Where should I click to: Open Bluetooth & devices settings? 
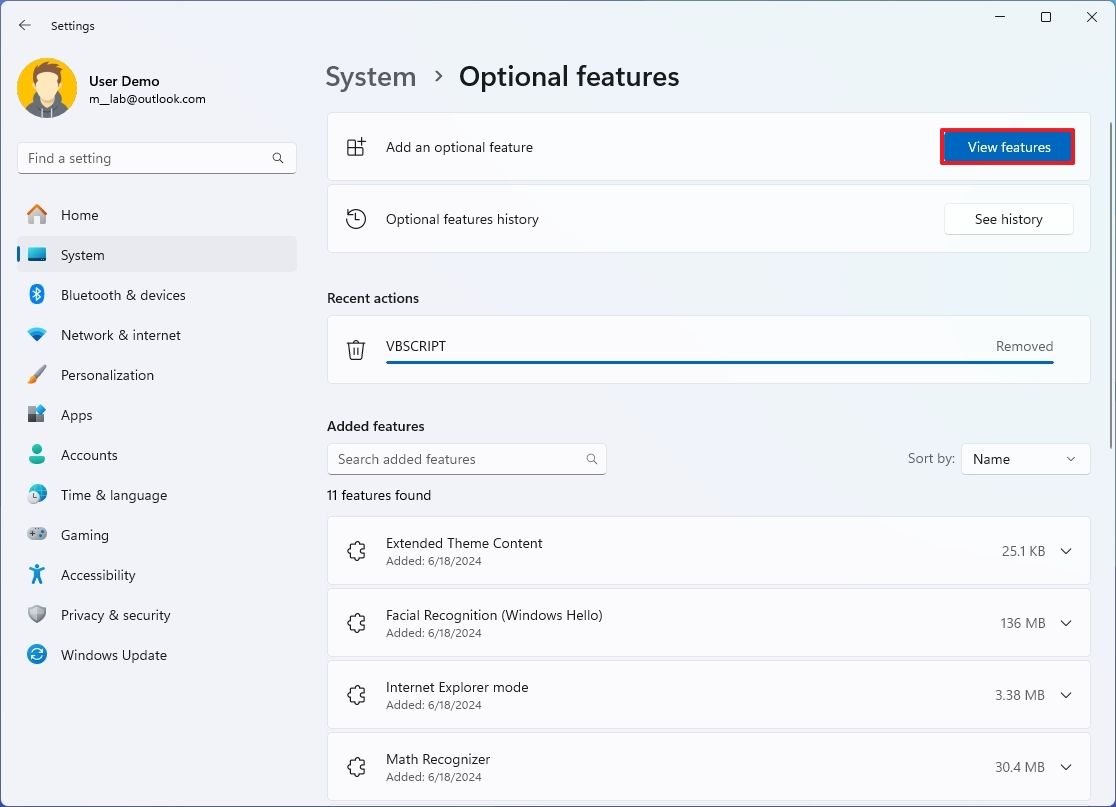122,295
